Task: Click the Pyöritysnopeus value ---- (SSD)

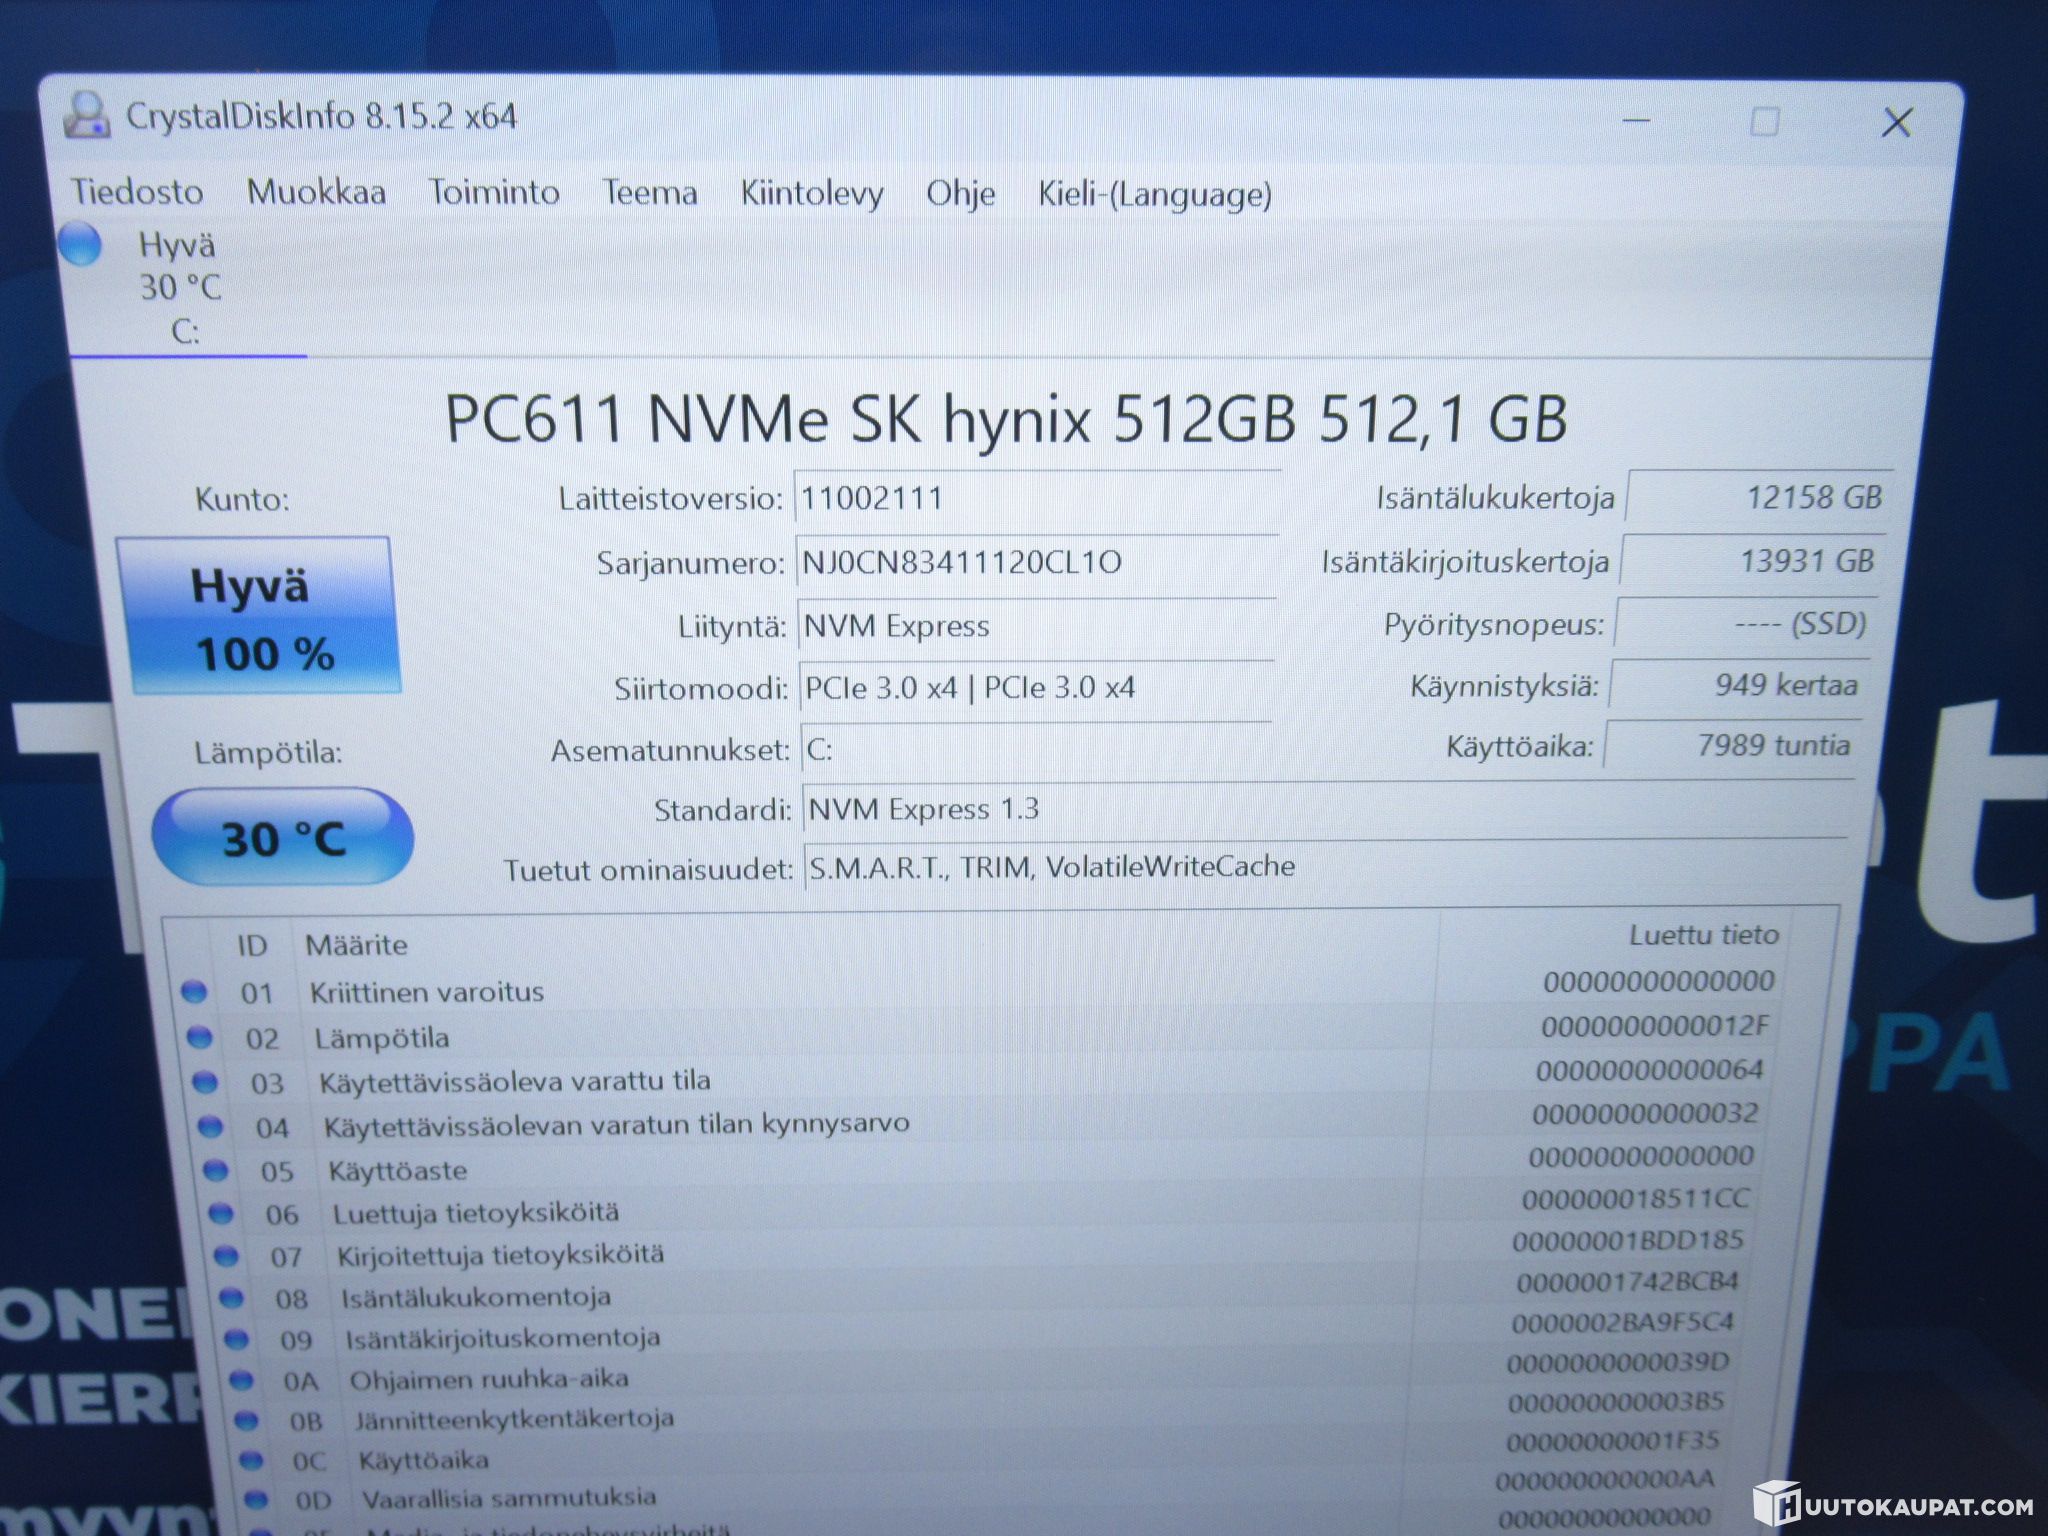Action: [x=1746, y=624]
